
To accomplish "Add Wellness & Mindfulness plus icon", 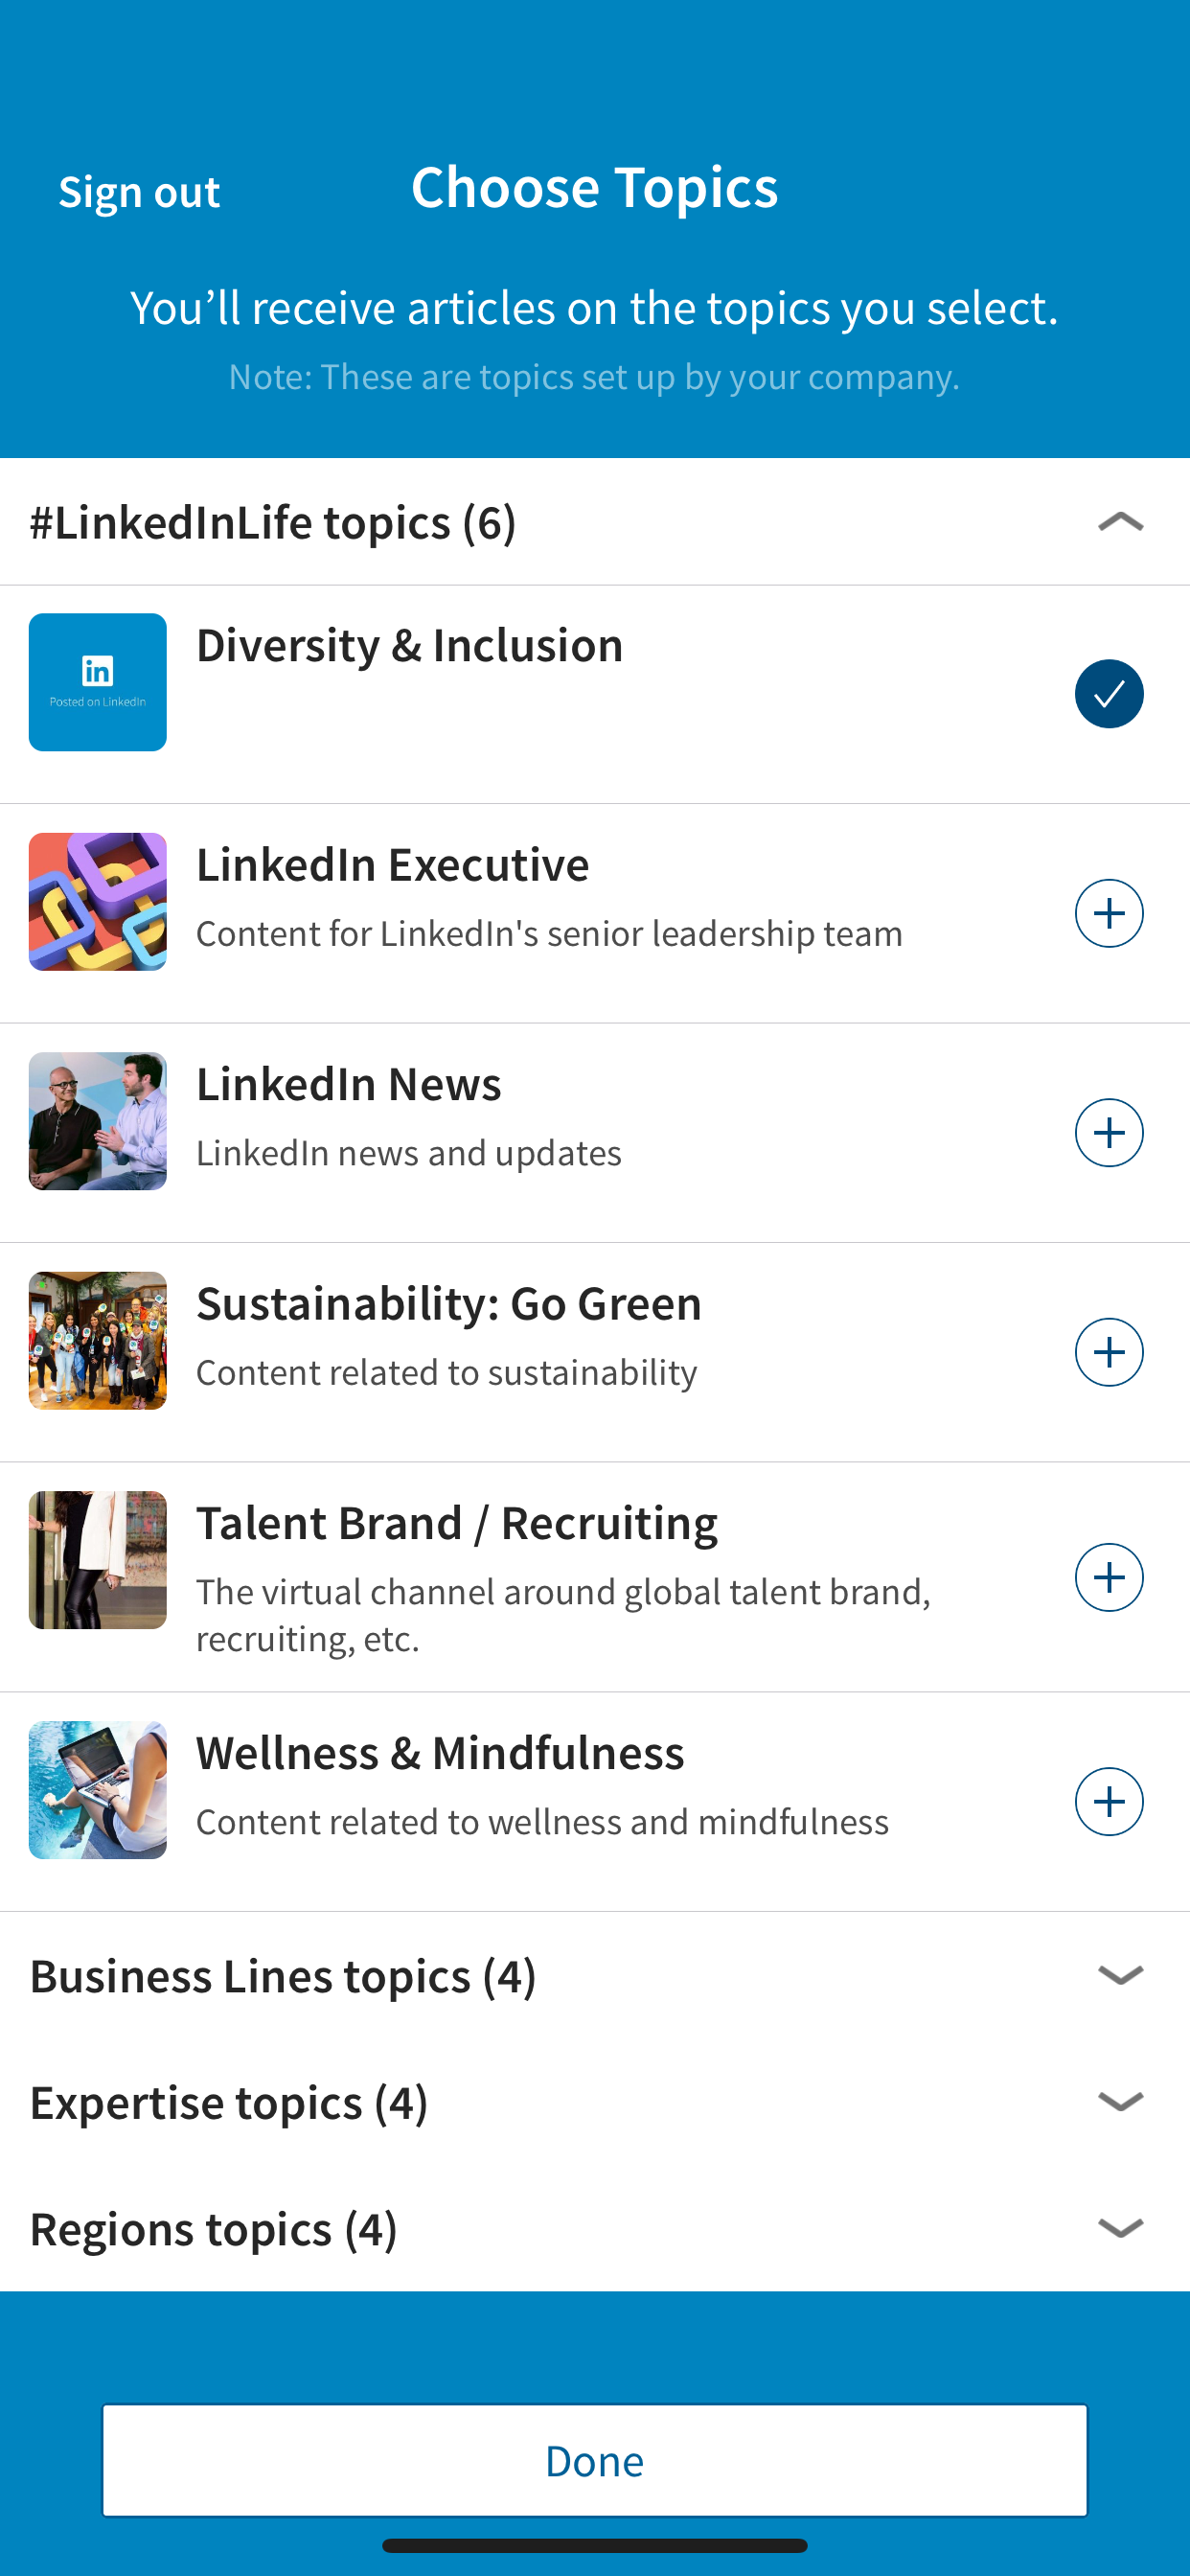I will 1108,1801.
